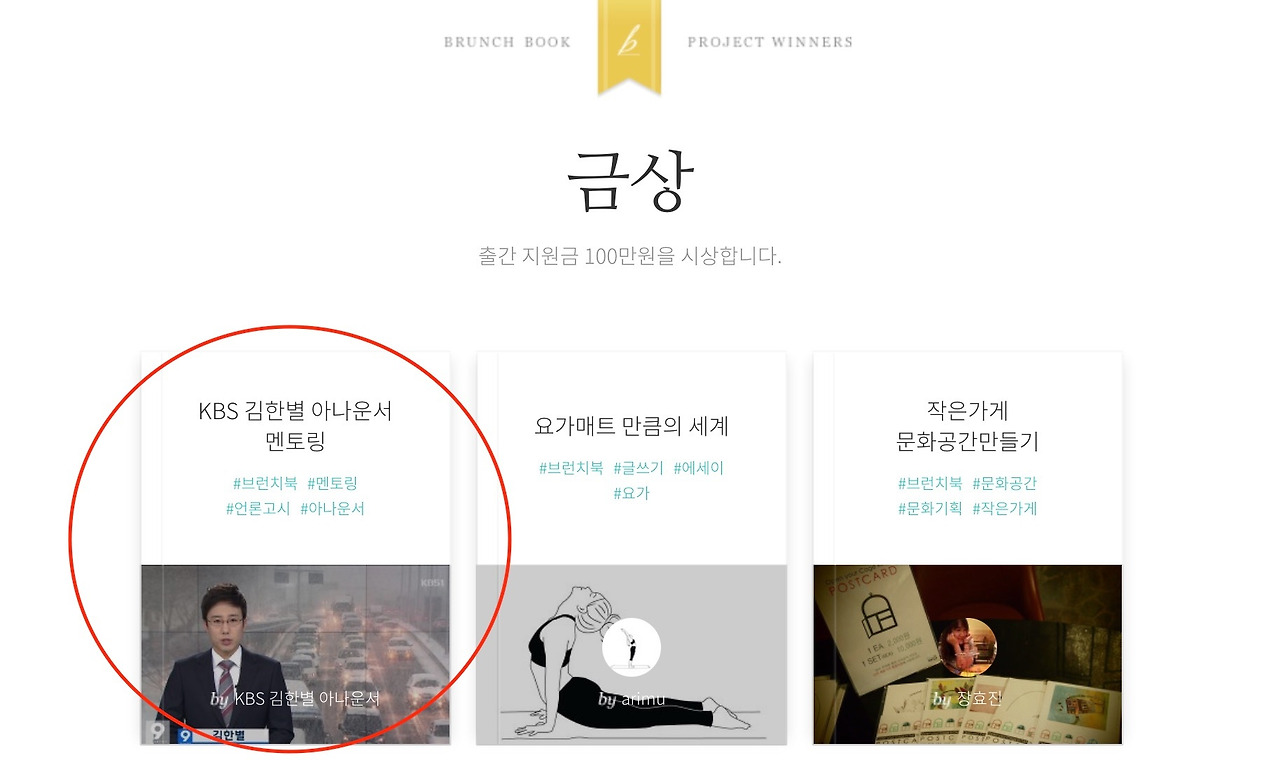Viewport: 1280px width, 760px height.
Task: Click the news anchor cover image
Action: 295,655
